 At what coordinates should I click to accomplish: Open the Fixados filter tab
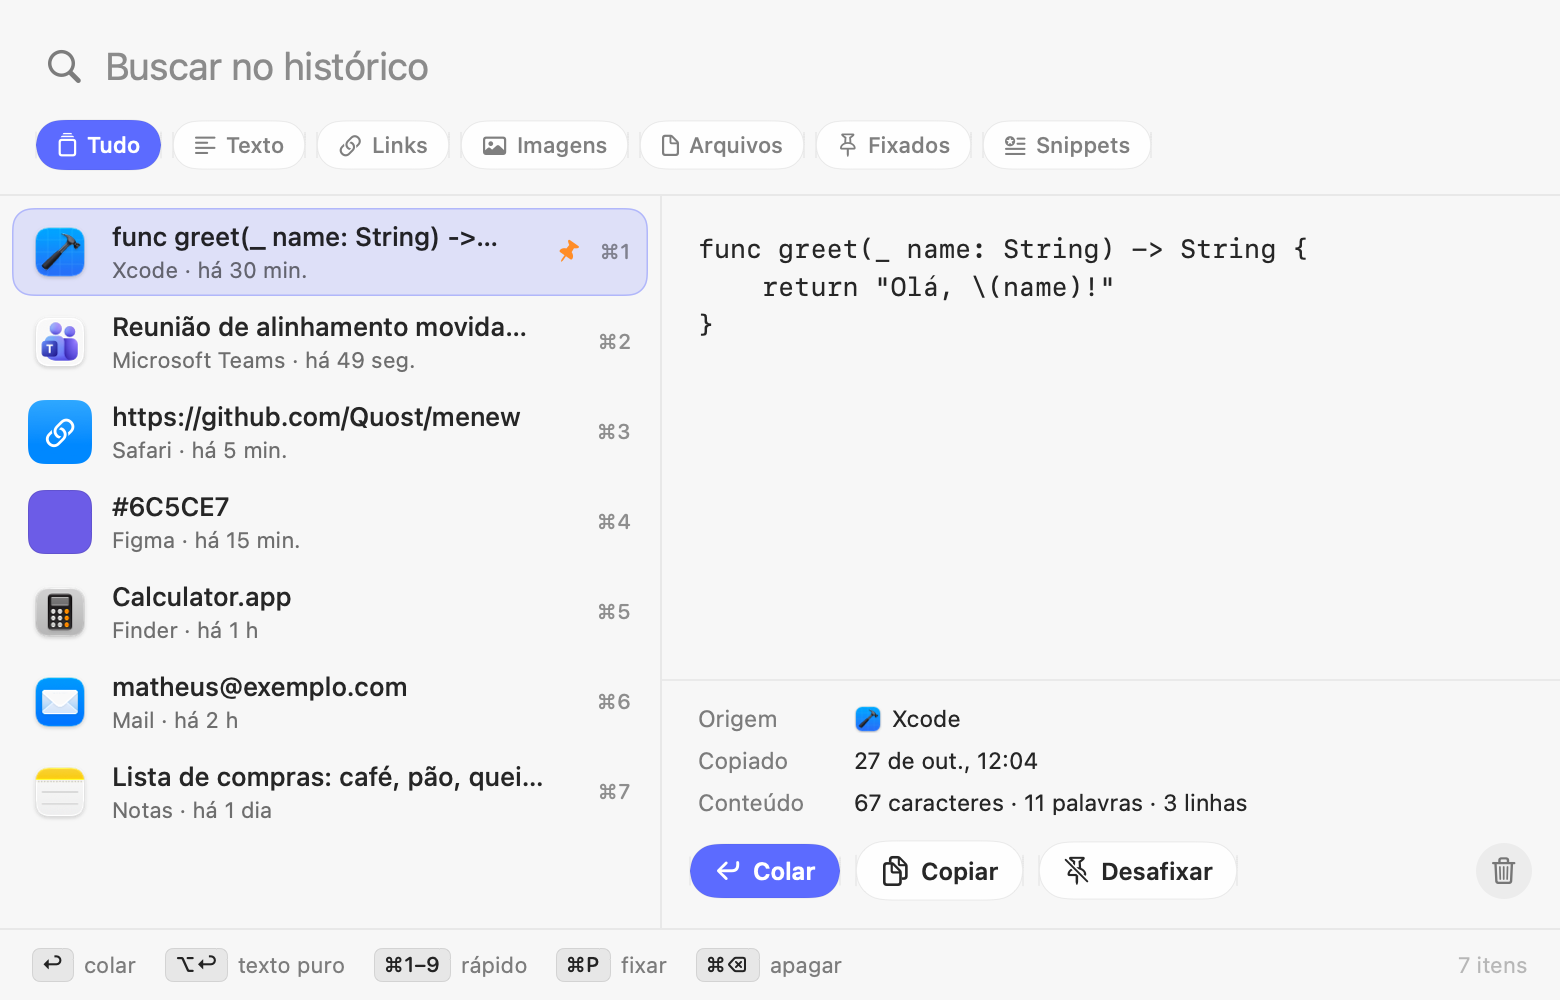pyautogui.click(x=893, y=145)
